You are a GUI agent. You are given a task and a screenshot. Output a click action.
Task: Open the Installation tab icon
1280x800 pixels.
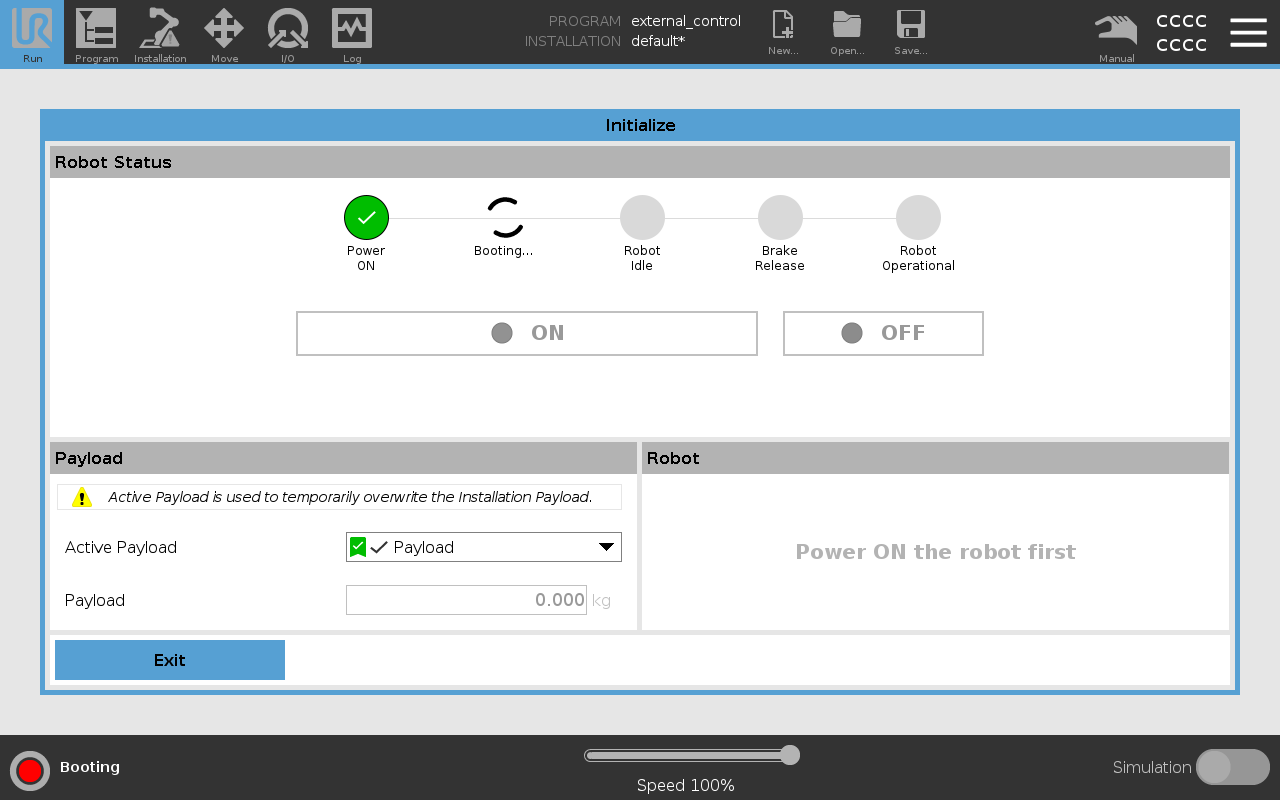160,32
